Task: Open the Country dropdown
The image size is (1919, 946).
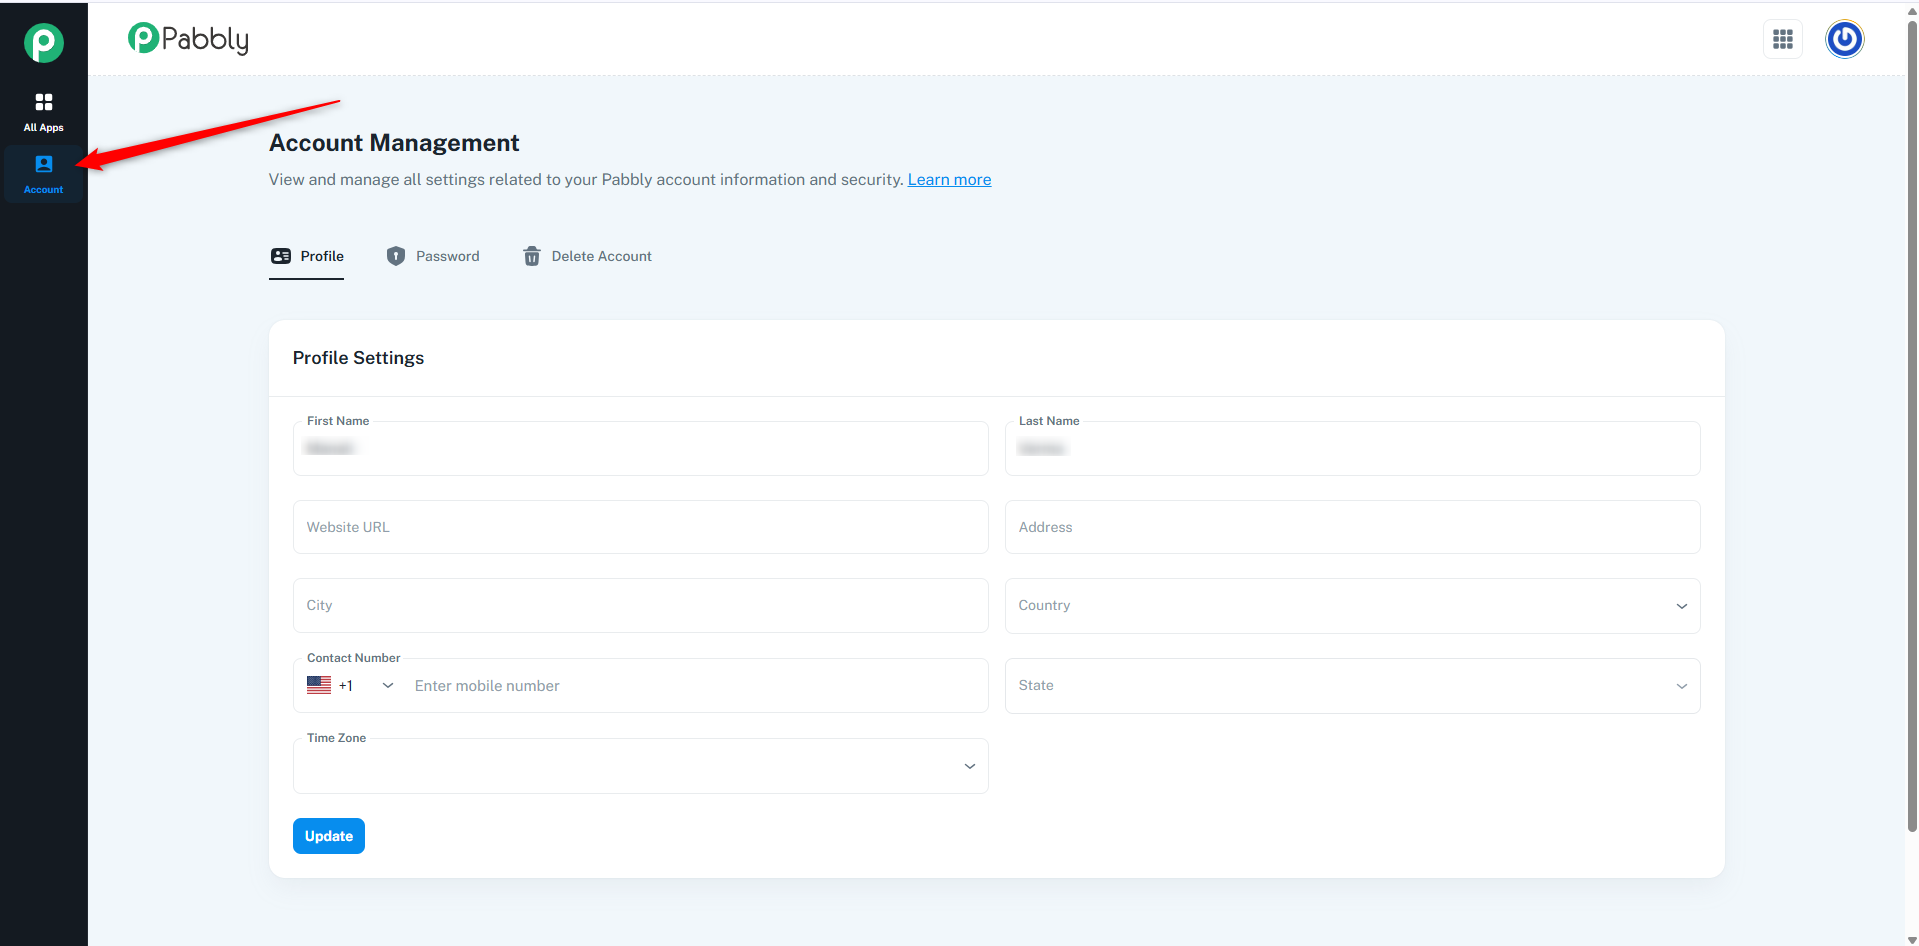Action: pos(1352,606)
